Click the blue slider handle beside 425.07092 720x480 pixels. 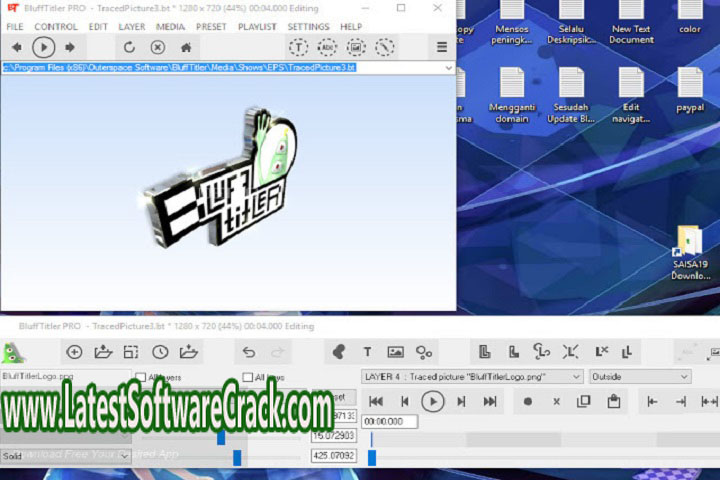point(237,457)
